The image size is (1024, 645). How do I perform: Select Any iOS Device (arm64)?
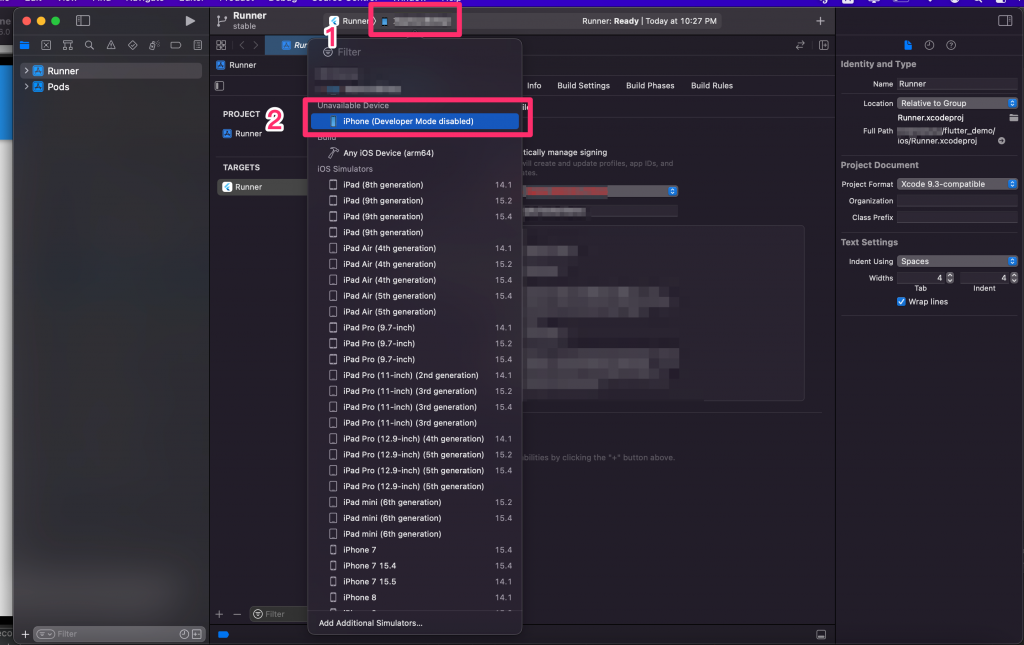[x=415, y=153]
